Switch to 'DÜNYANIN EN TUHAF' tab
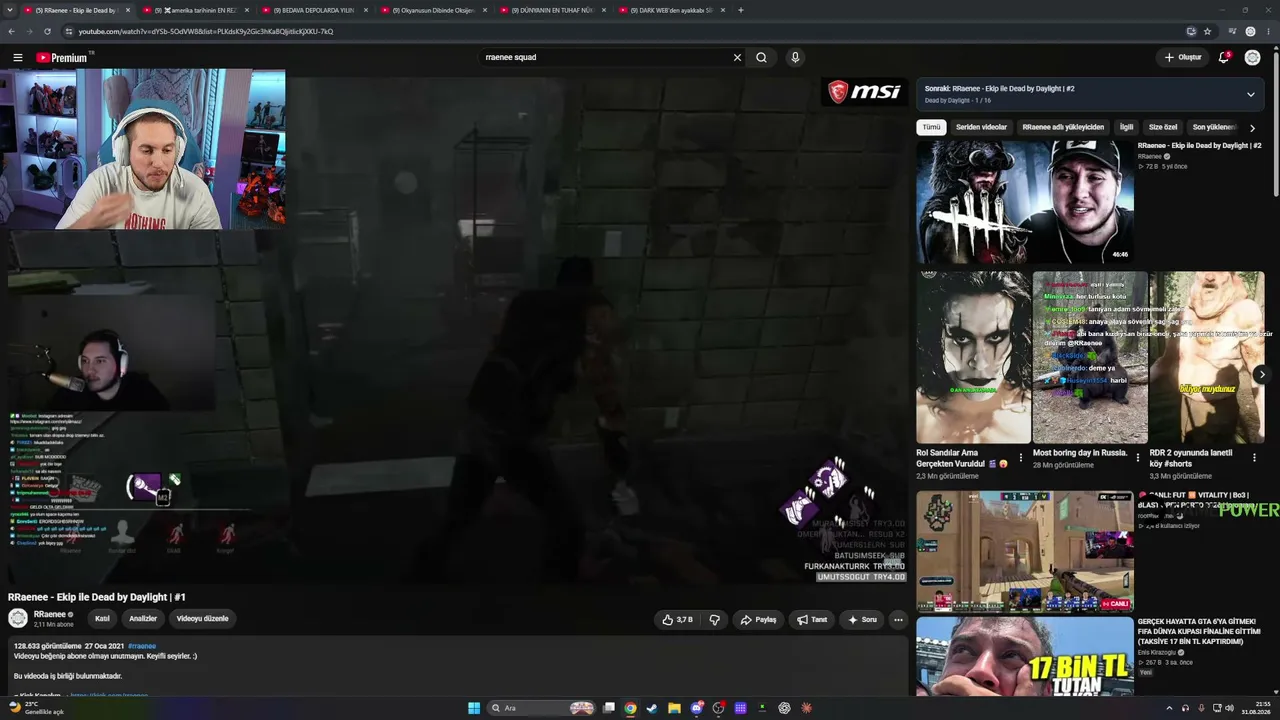Screen dimensions: 1280x720 tap(555, 10)
